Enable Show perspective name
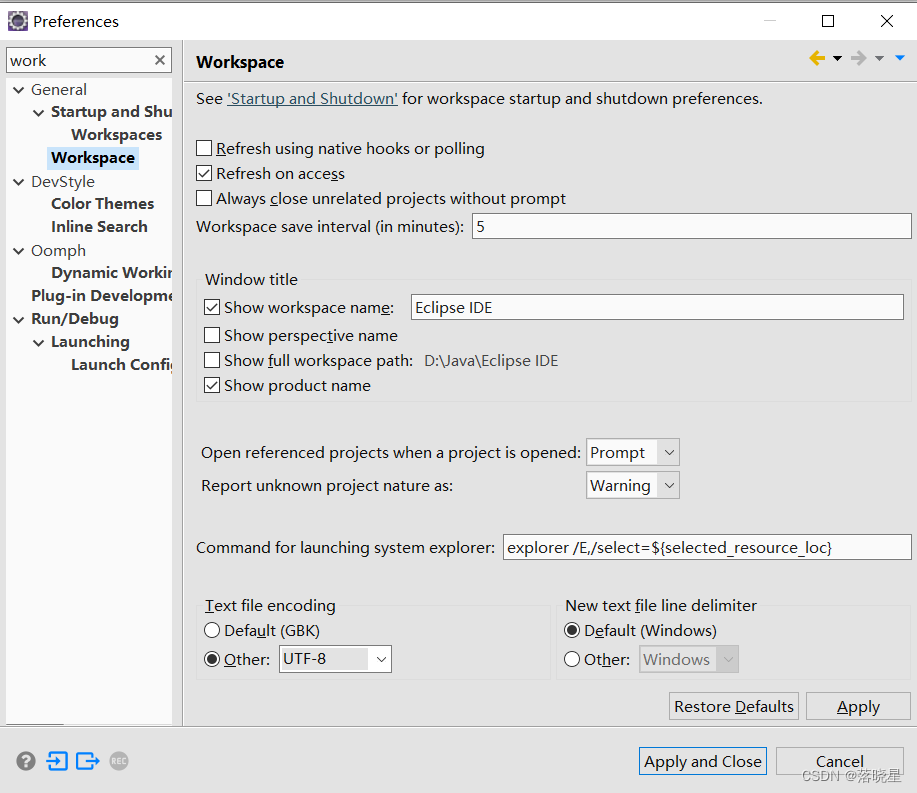This screenshot has width=917, height=793. [212, 335]
